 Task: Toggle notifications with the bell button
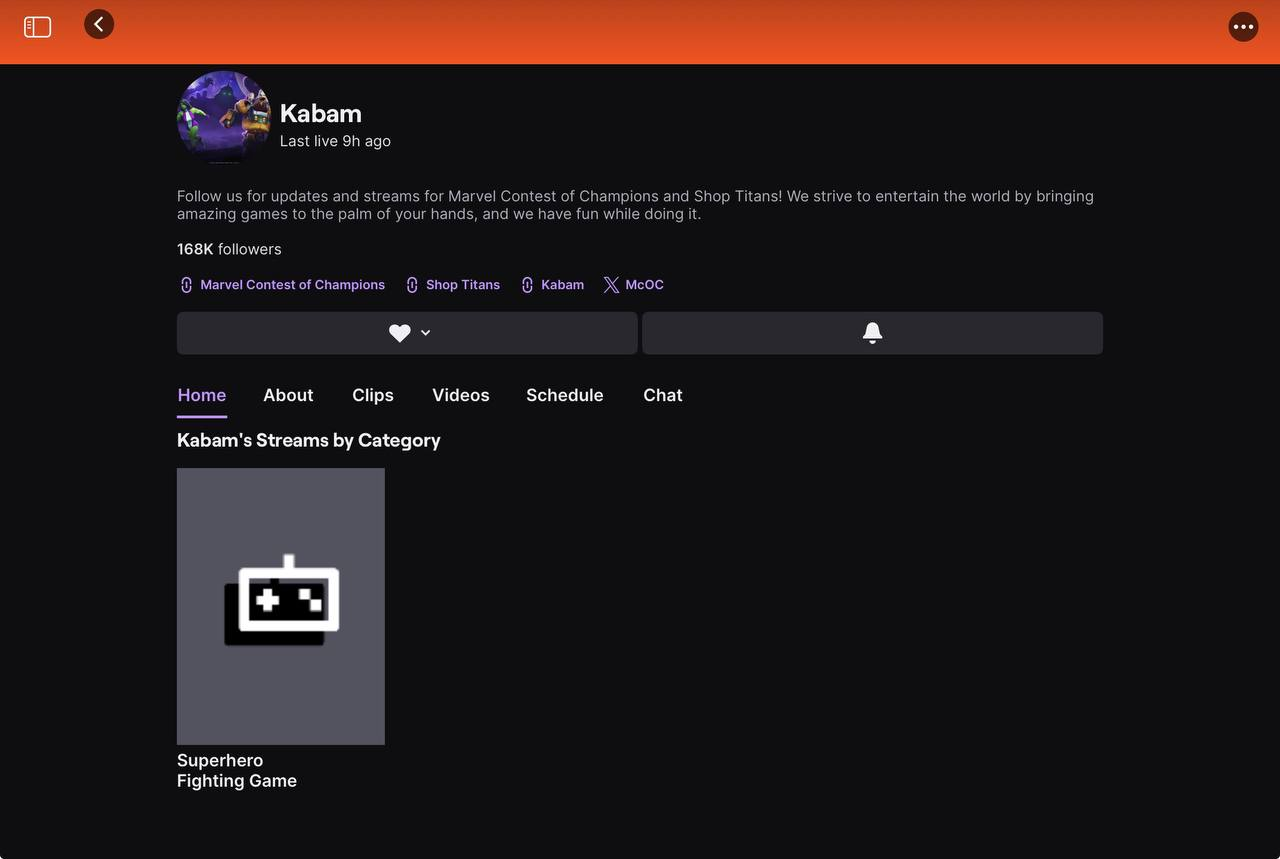pyautogui.click(x=872, y=333)
